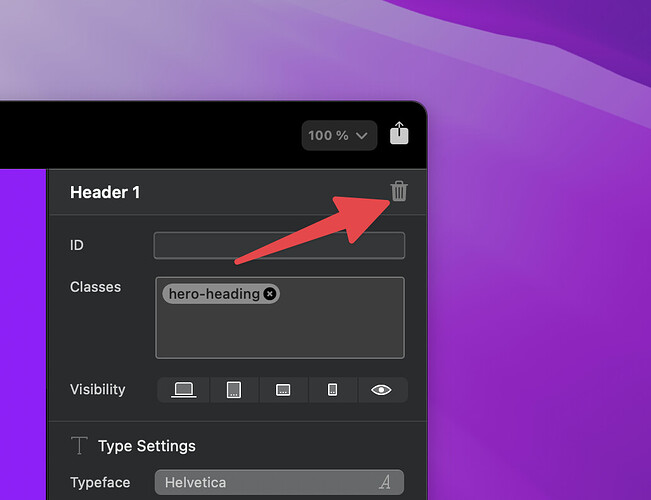The width and height of the screenshot is (651, 500).
Task: Toggle desktop device visibility
Action: (183, 389)
